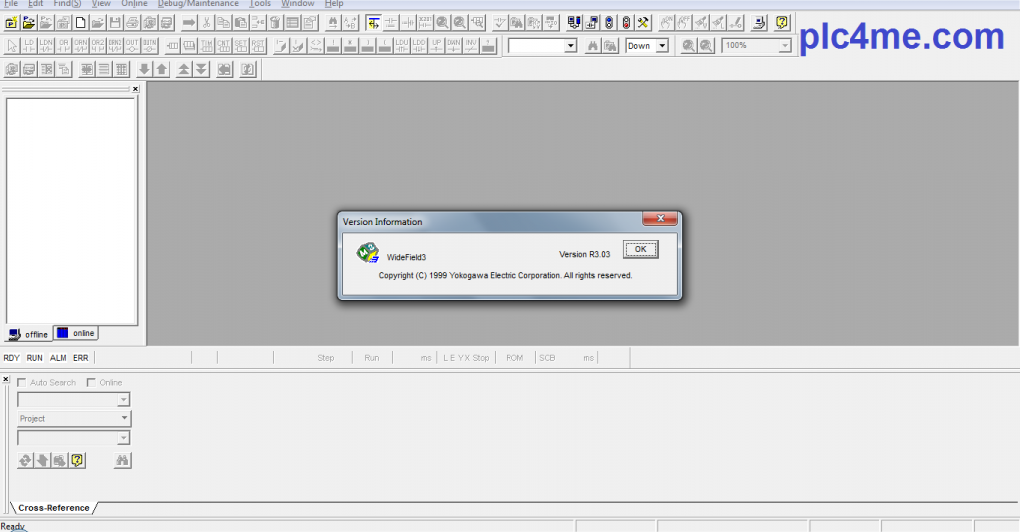This screenshot has height=532, width=1020.
Task: Select the Cross-Reference tab
Action: click(53, 508)
